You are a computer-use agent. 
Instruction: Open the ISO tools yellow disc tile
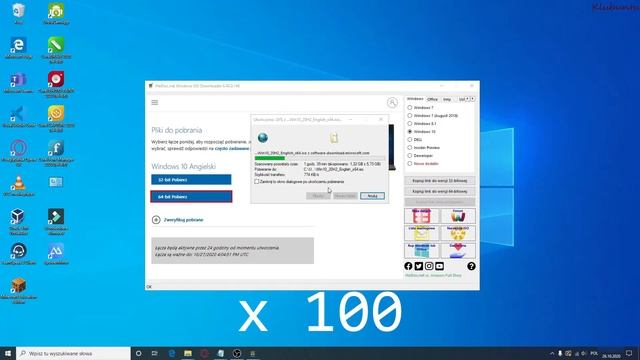(458, 233)
